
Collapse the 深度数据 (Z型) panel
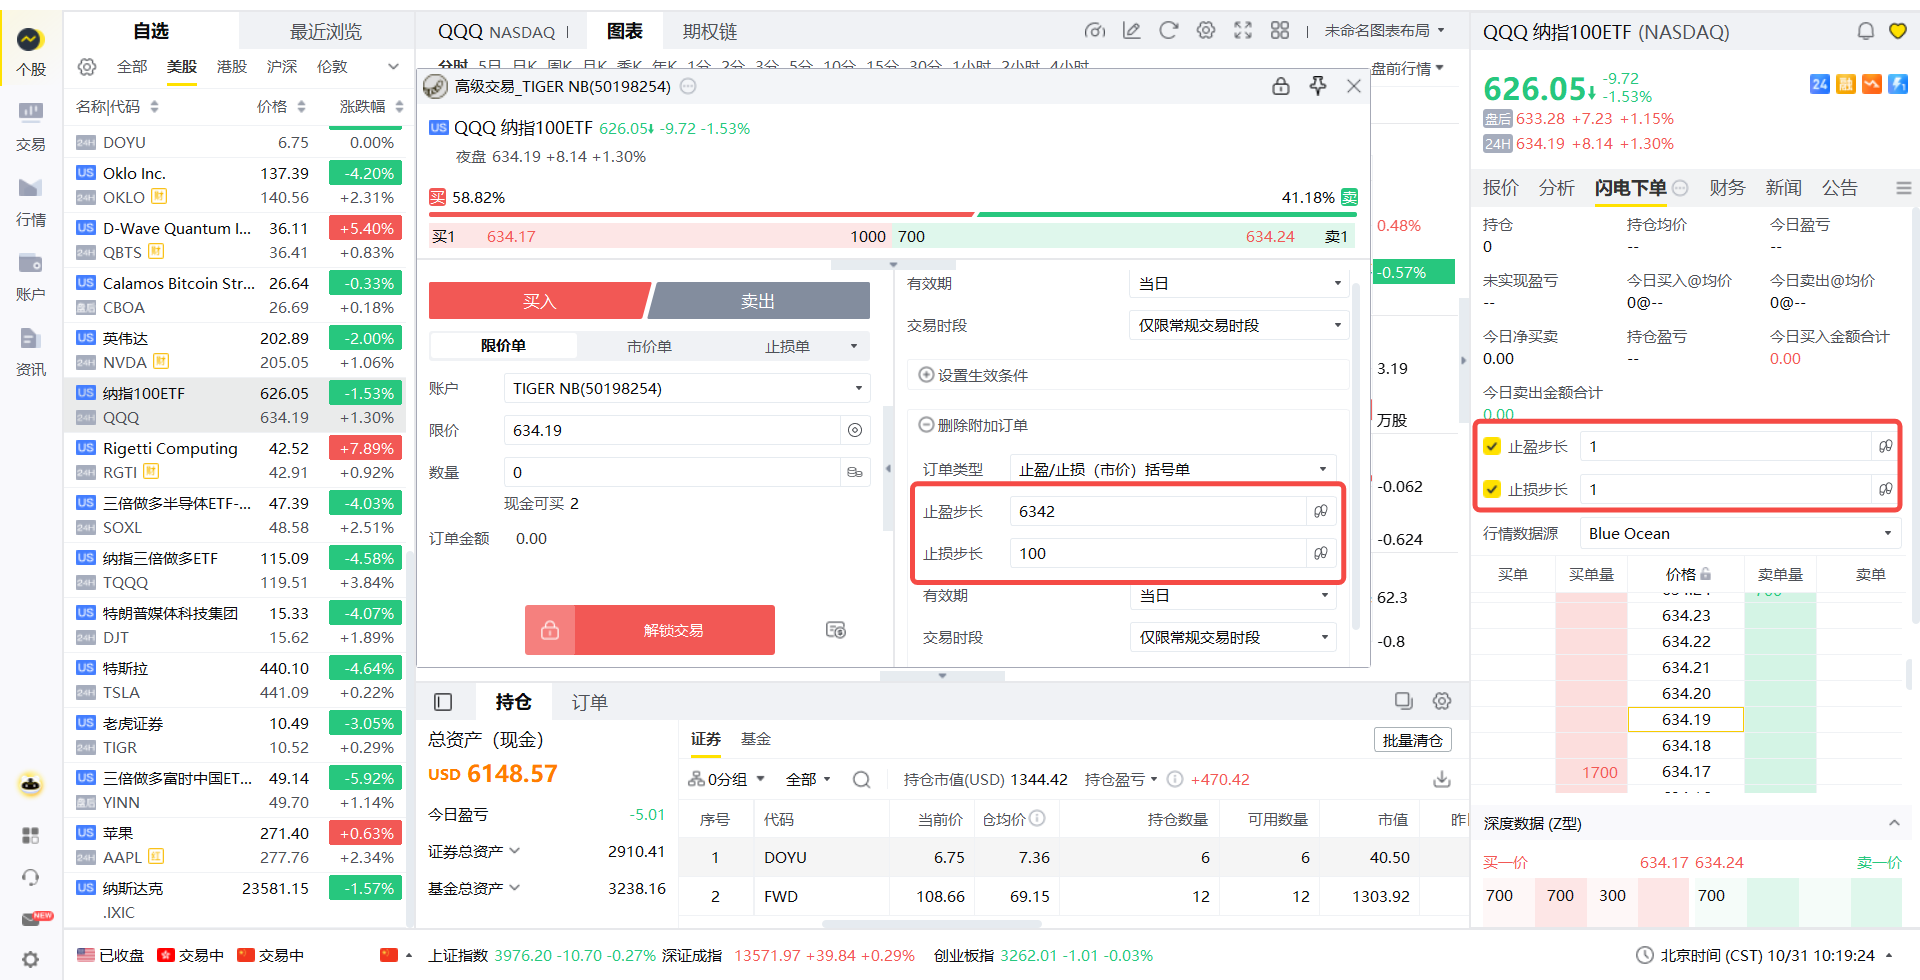[1894, 823]
